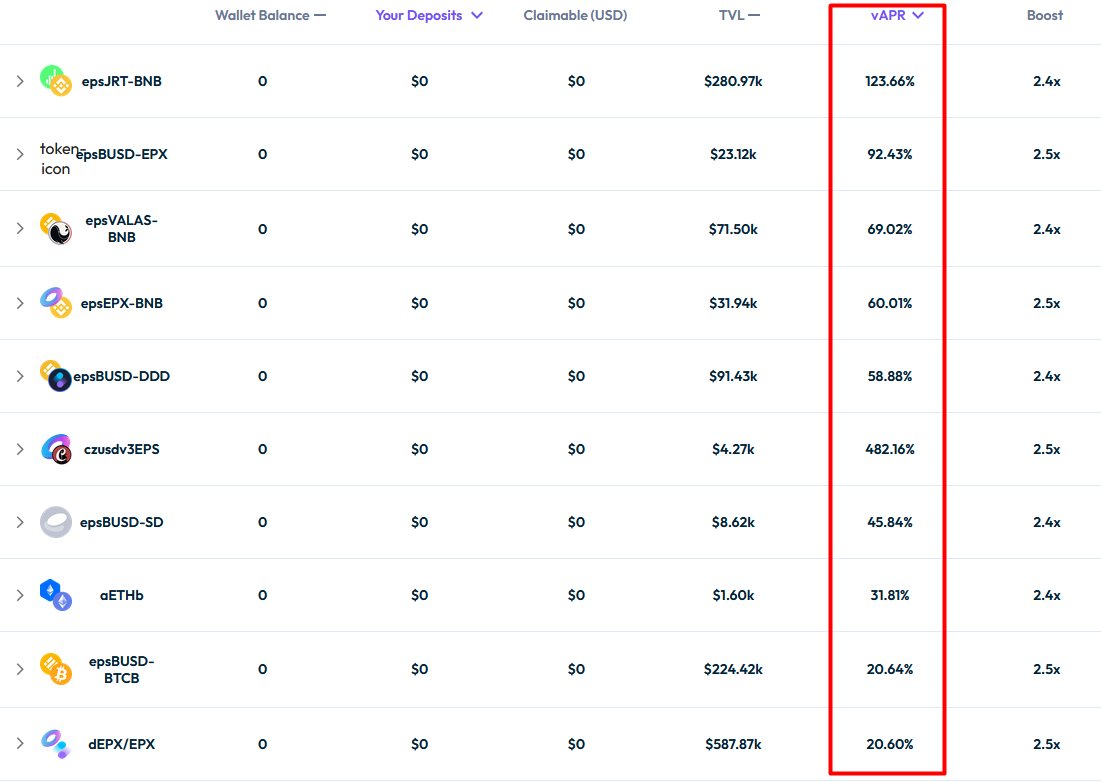Click the epsBUSD-SD pool ring icon
Viewport: 1101px width, 782px height.
[x=55, y=522]
